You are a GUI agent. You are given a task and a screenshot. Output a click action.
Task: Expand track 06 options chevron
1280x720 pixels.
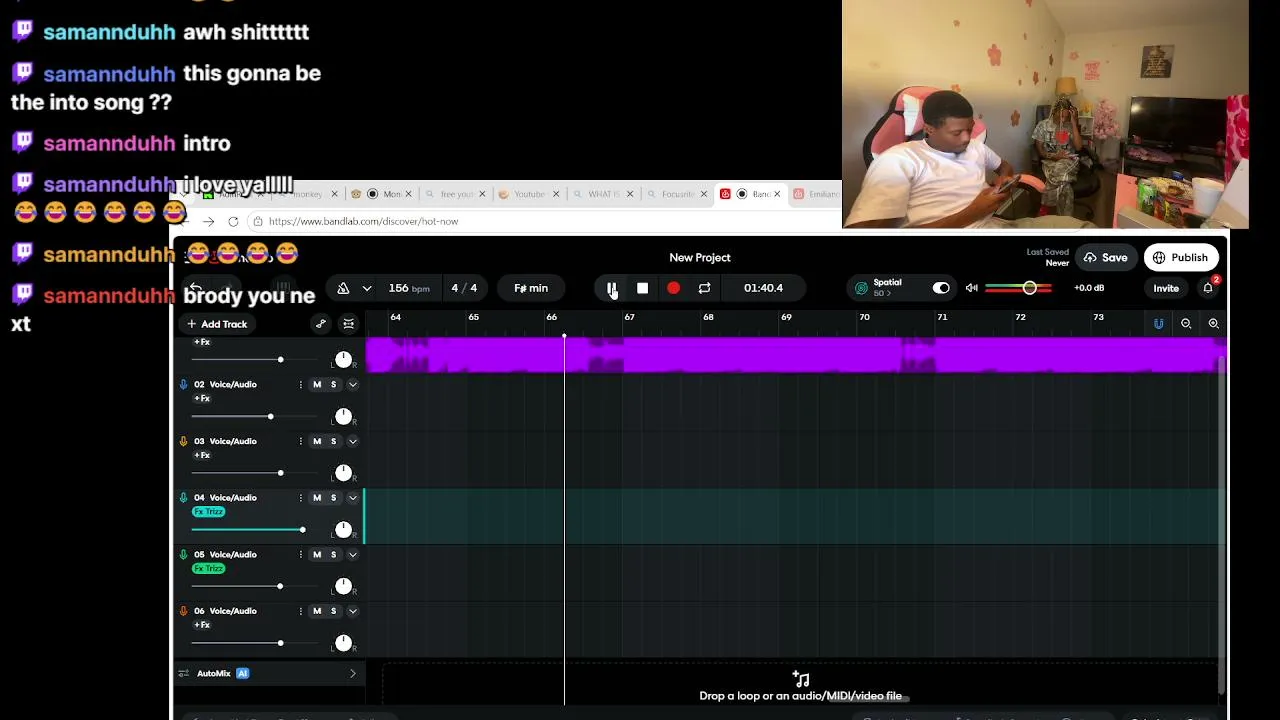click(353, 611)
